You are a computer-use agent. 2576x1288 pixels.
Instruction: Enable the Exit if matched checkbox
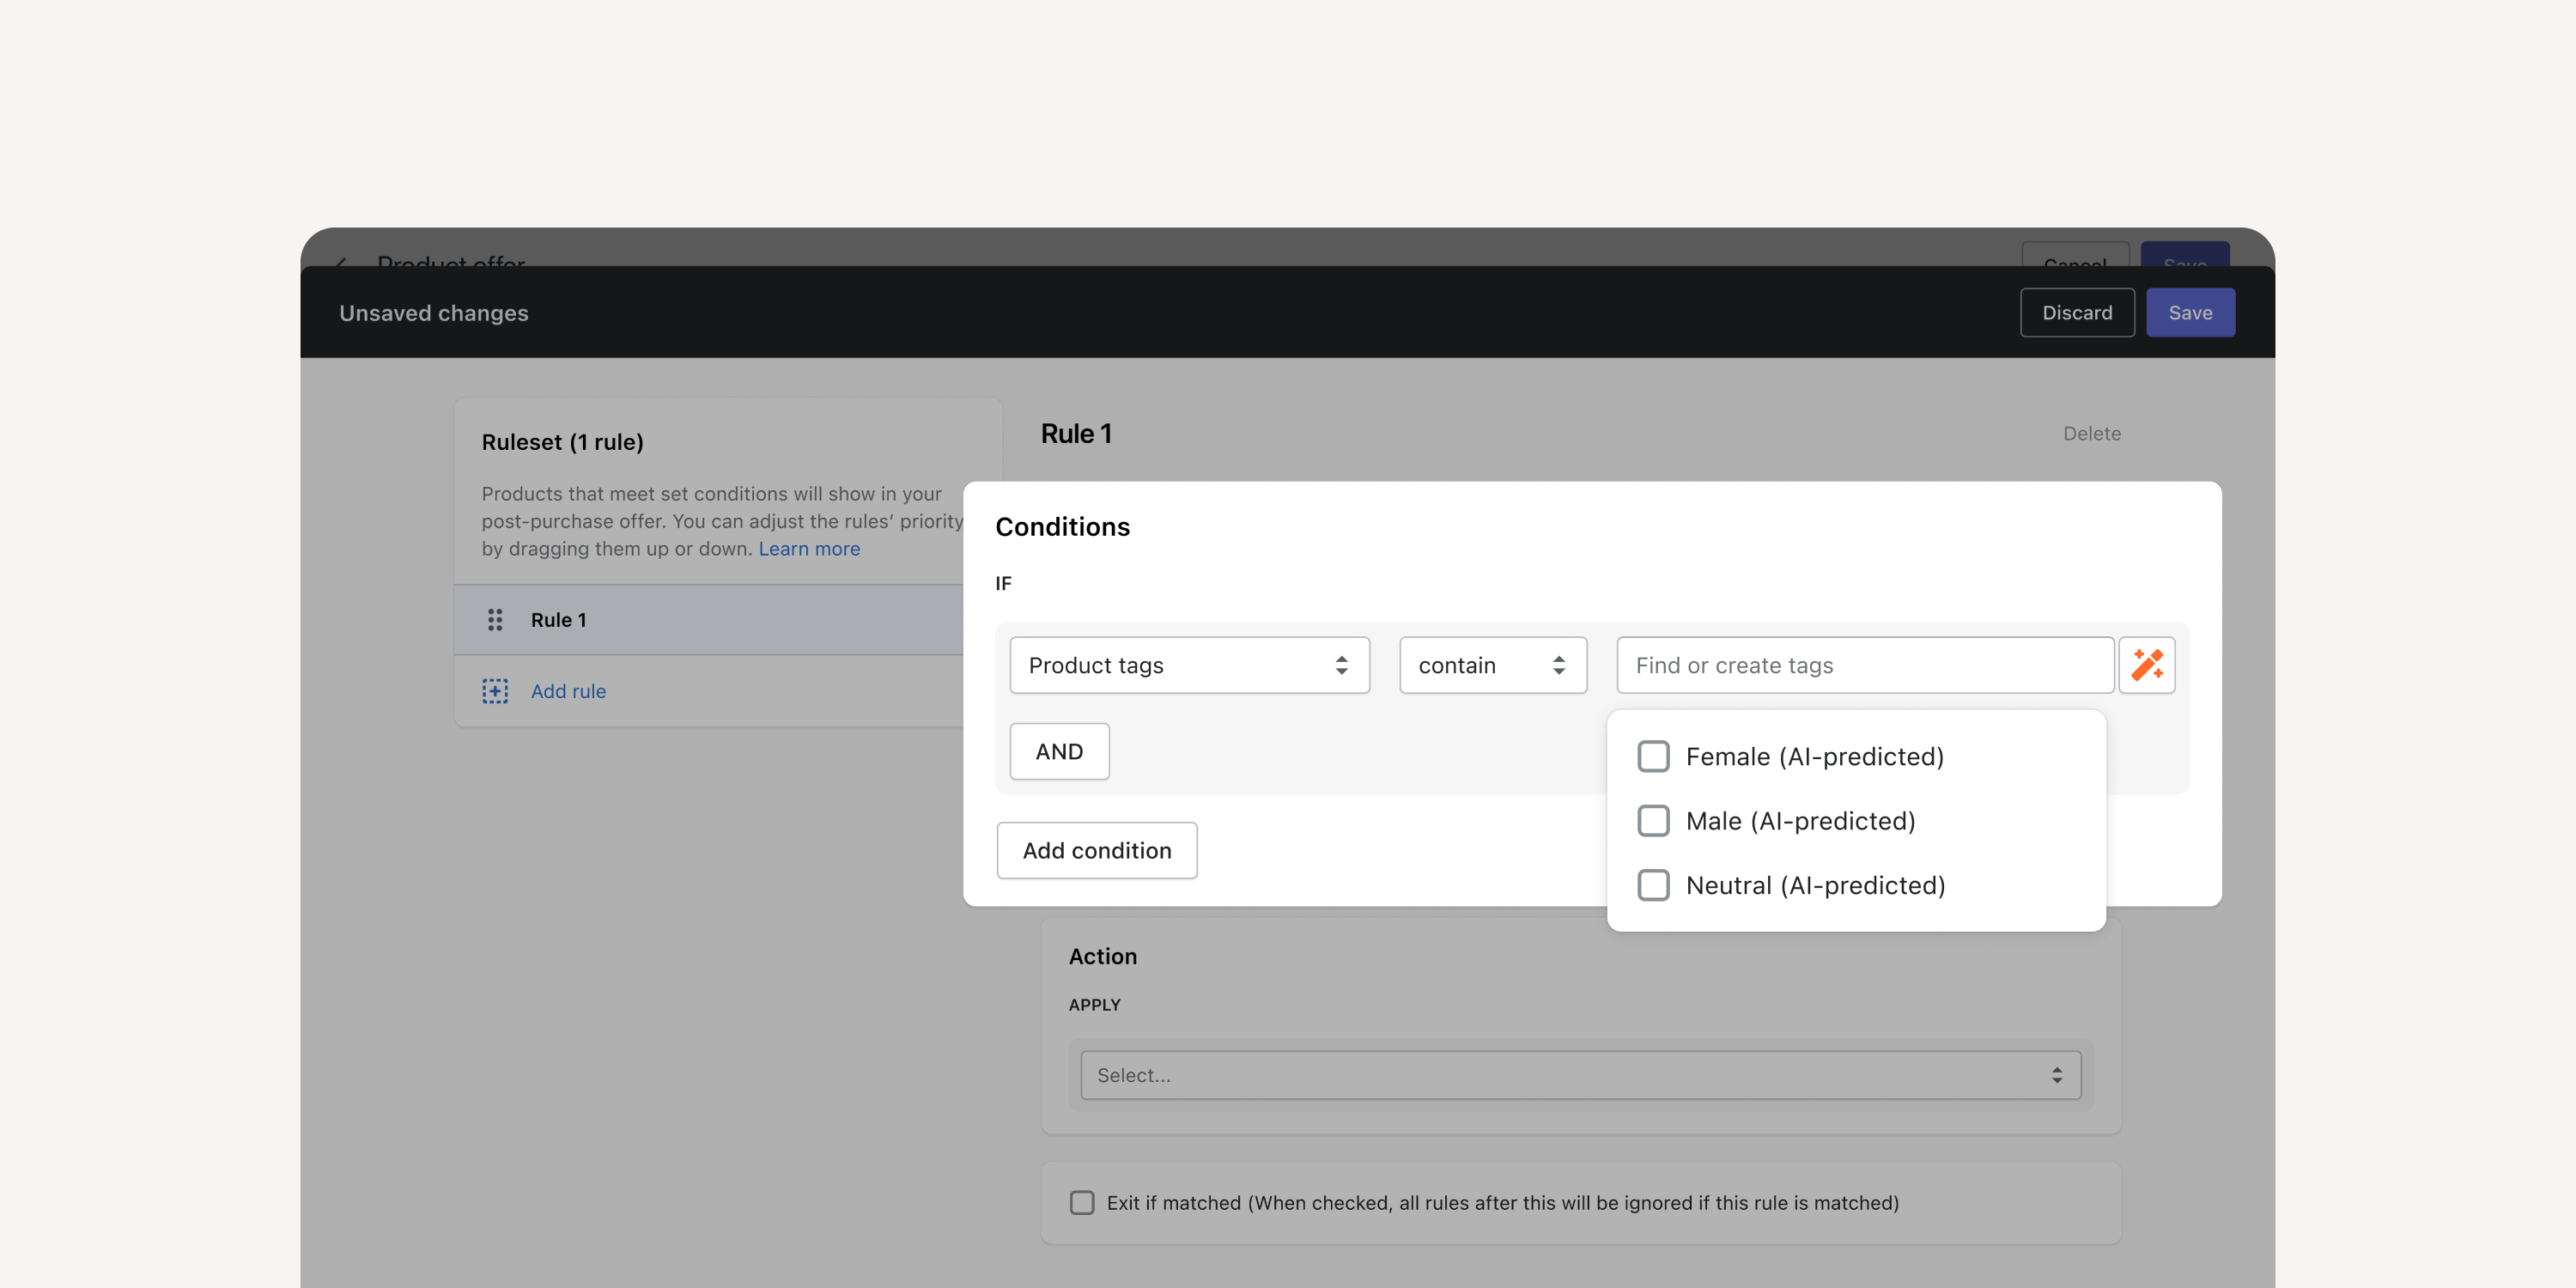tap(1082, 1203)
